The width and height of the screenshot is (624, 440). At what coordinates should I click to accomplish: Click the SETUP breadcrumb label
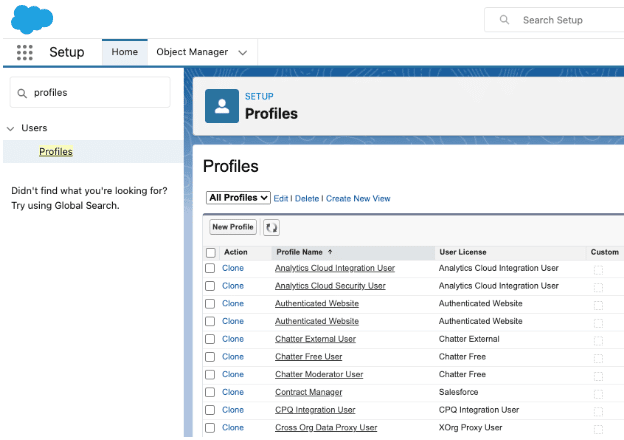[x=259, y=97]
